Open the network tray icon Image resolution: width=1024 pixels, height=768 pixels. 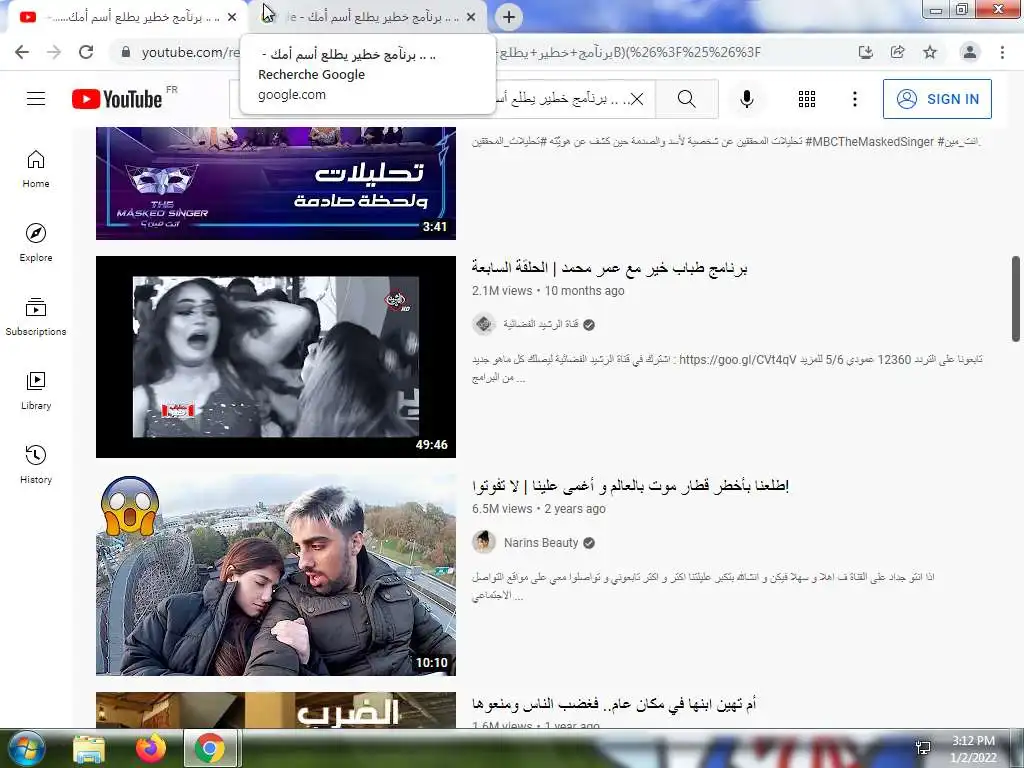pyautogui.click(x=923, y=748)
